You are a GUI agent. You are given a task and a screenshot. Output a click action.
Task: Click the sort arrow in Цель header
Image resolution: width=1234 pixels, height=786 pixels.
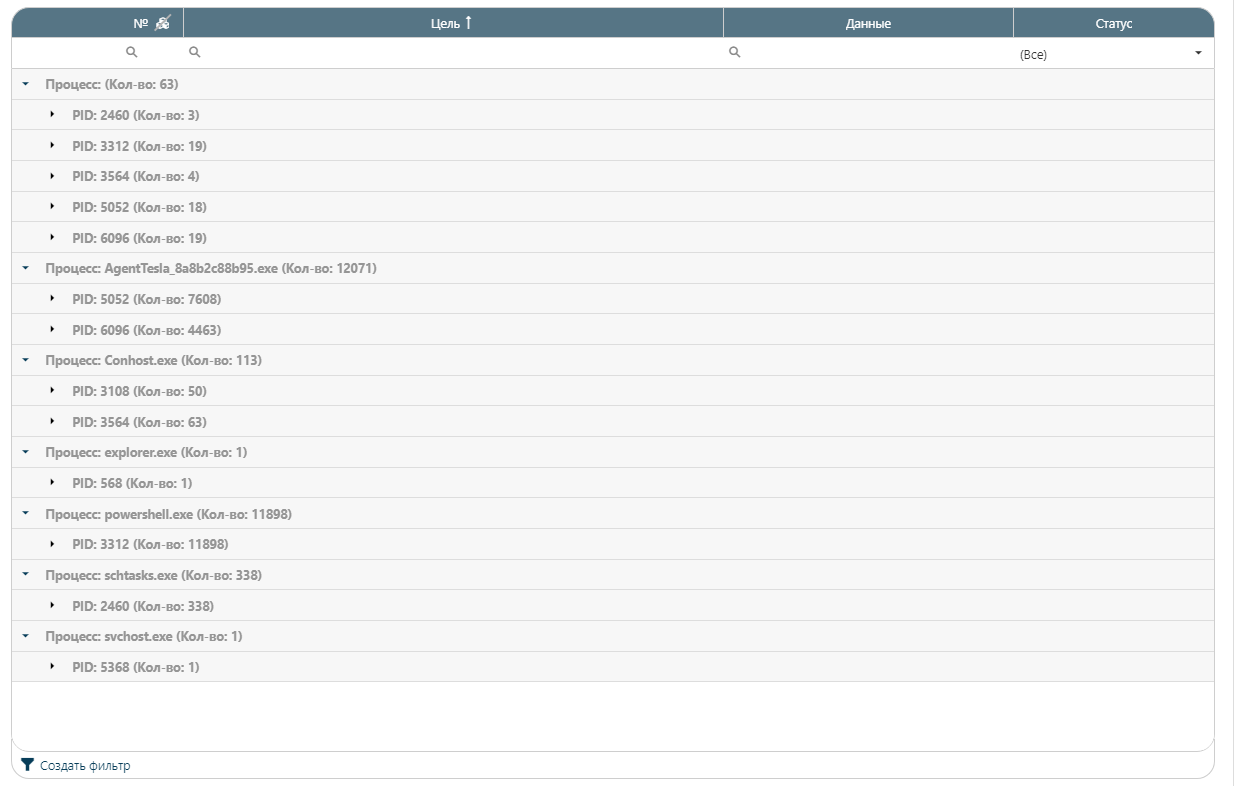click(468, 23)
